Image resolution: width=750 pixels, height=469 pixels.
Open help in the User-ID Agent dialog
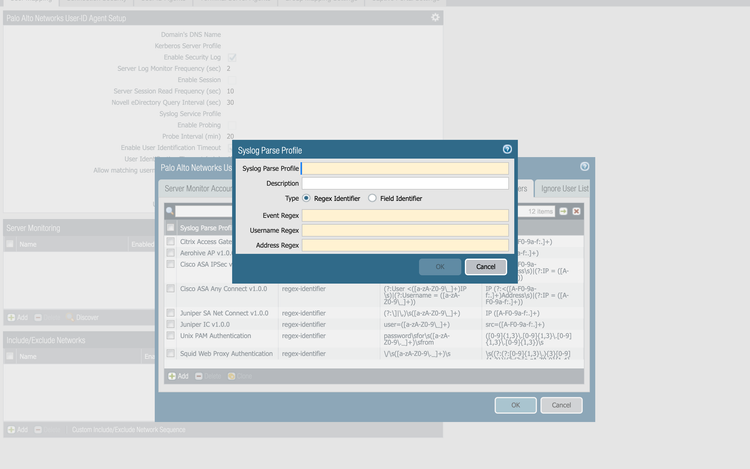pos(584,166)
